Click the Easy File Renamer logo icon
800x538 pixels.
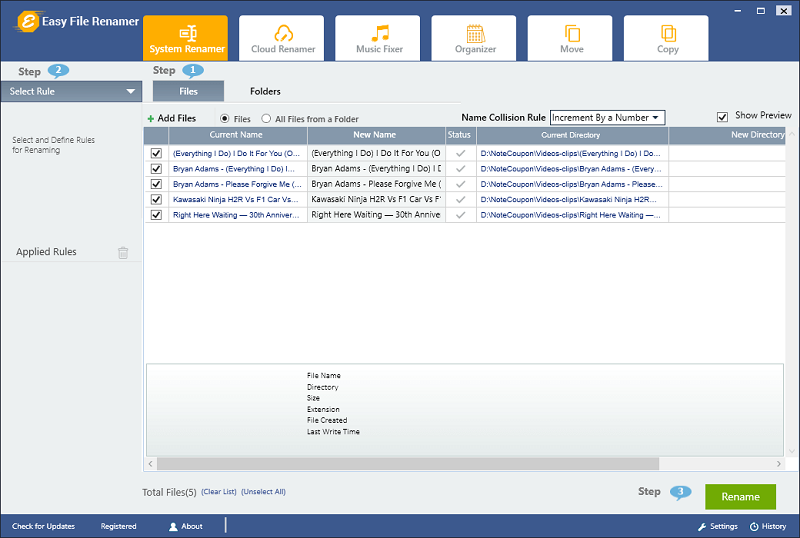coord(28,21)
